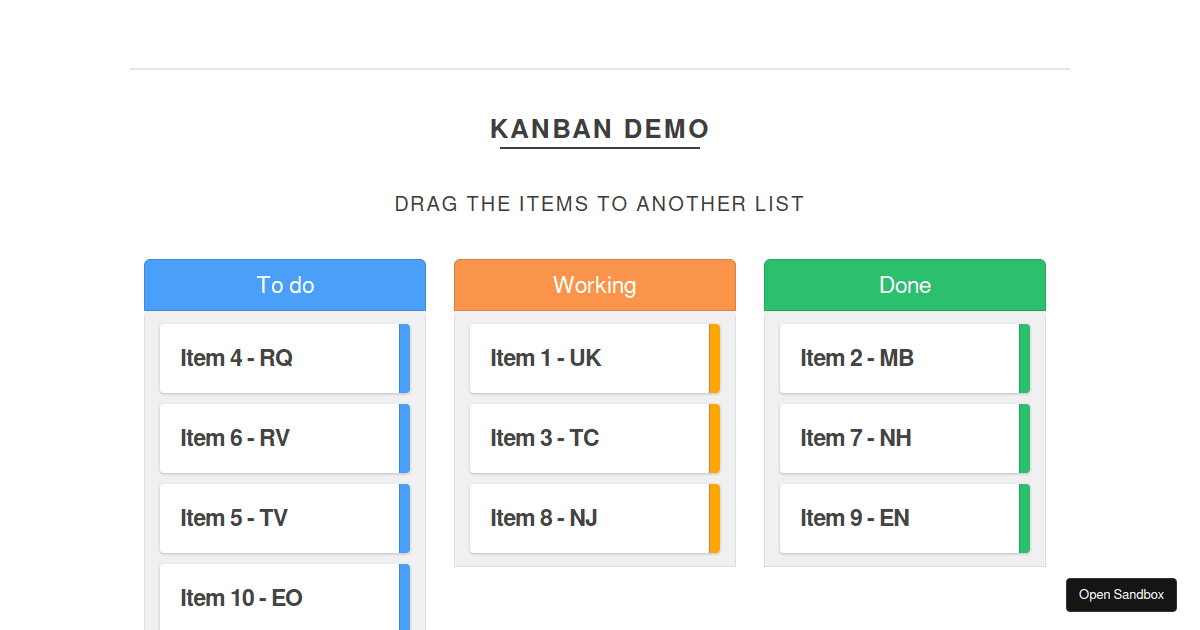The height and width of the screenshot is (630, 1200).
Task: Click the Open Sandbox button
Action: click(1121, 594)
